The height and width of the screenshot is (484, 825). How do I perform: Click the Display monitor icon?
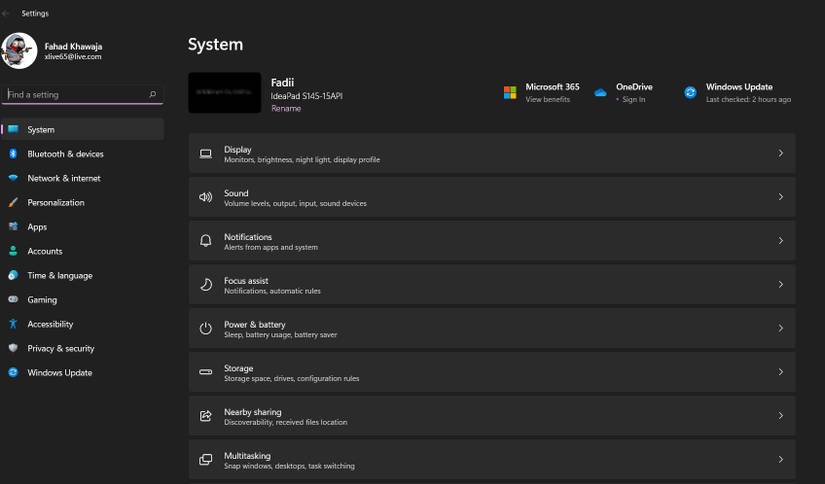coord(206,153)
